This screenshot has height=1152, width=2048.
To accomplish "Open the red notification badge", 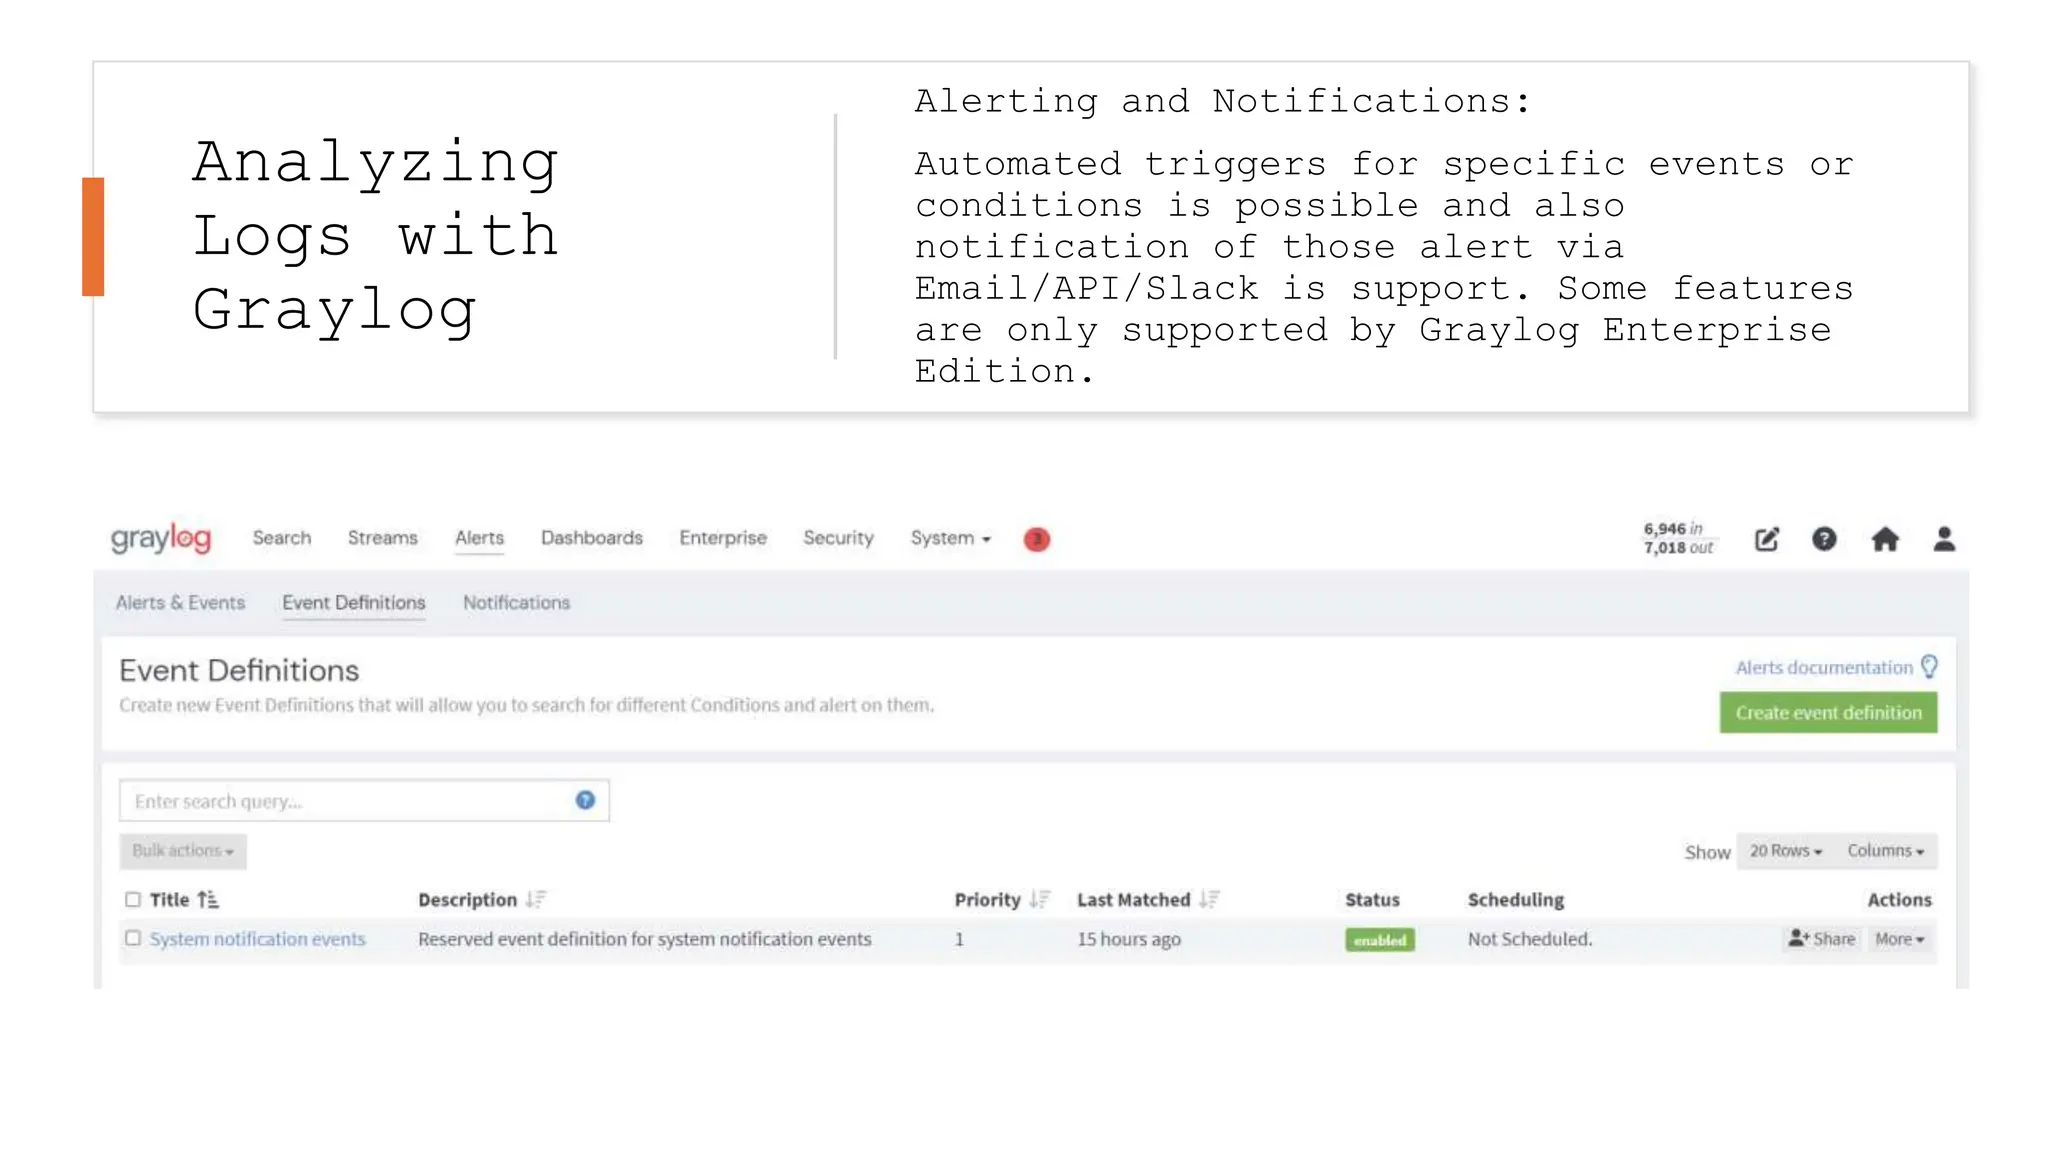I will (x=1037, y=539).
